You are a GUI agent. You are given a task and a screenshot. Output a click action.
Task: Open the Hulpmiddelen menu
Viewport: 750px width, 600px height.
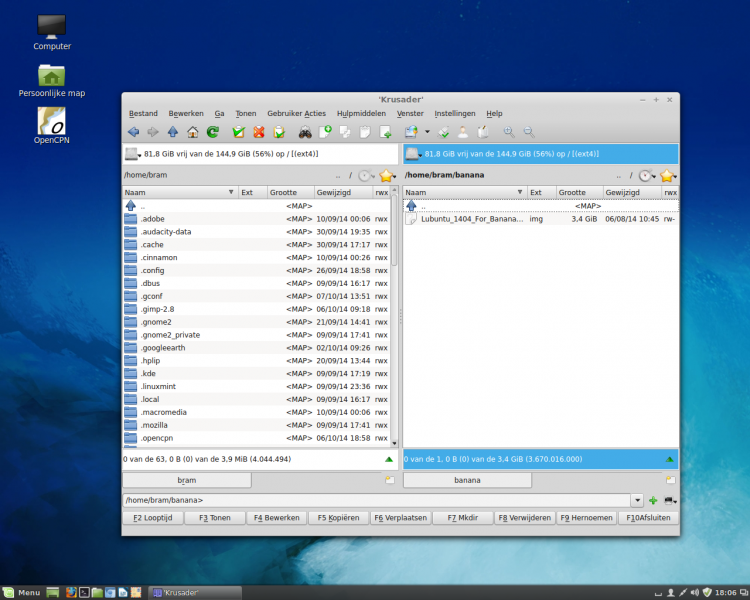pos(361,113)
